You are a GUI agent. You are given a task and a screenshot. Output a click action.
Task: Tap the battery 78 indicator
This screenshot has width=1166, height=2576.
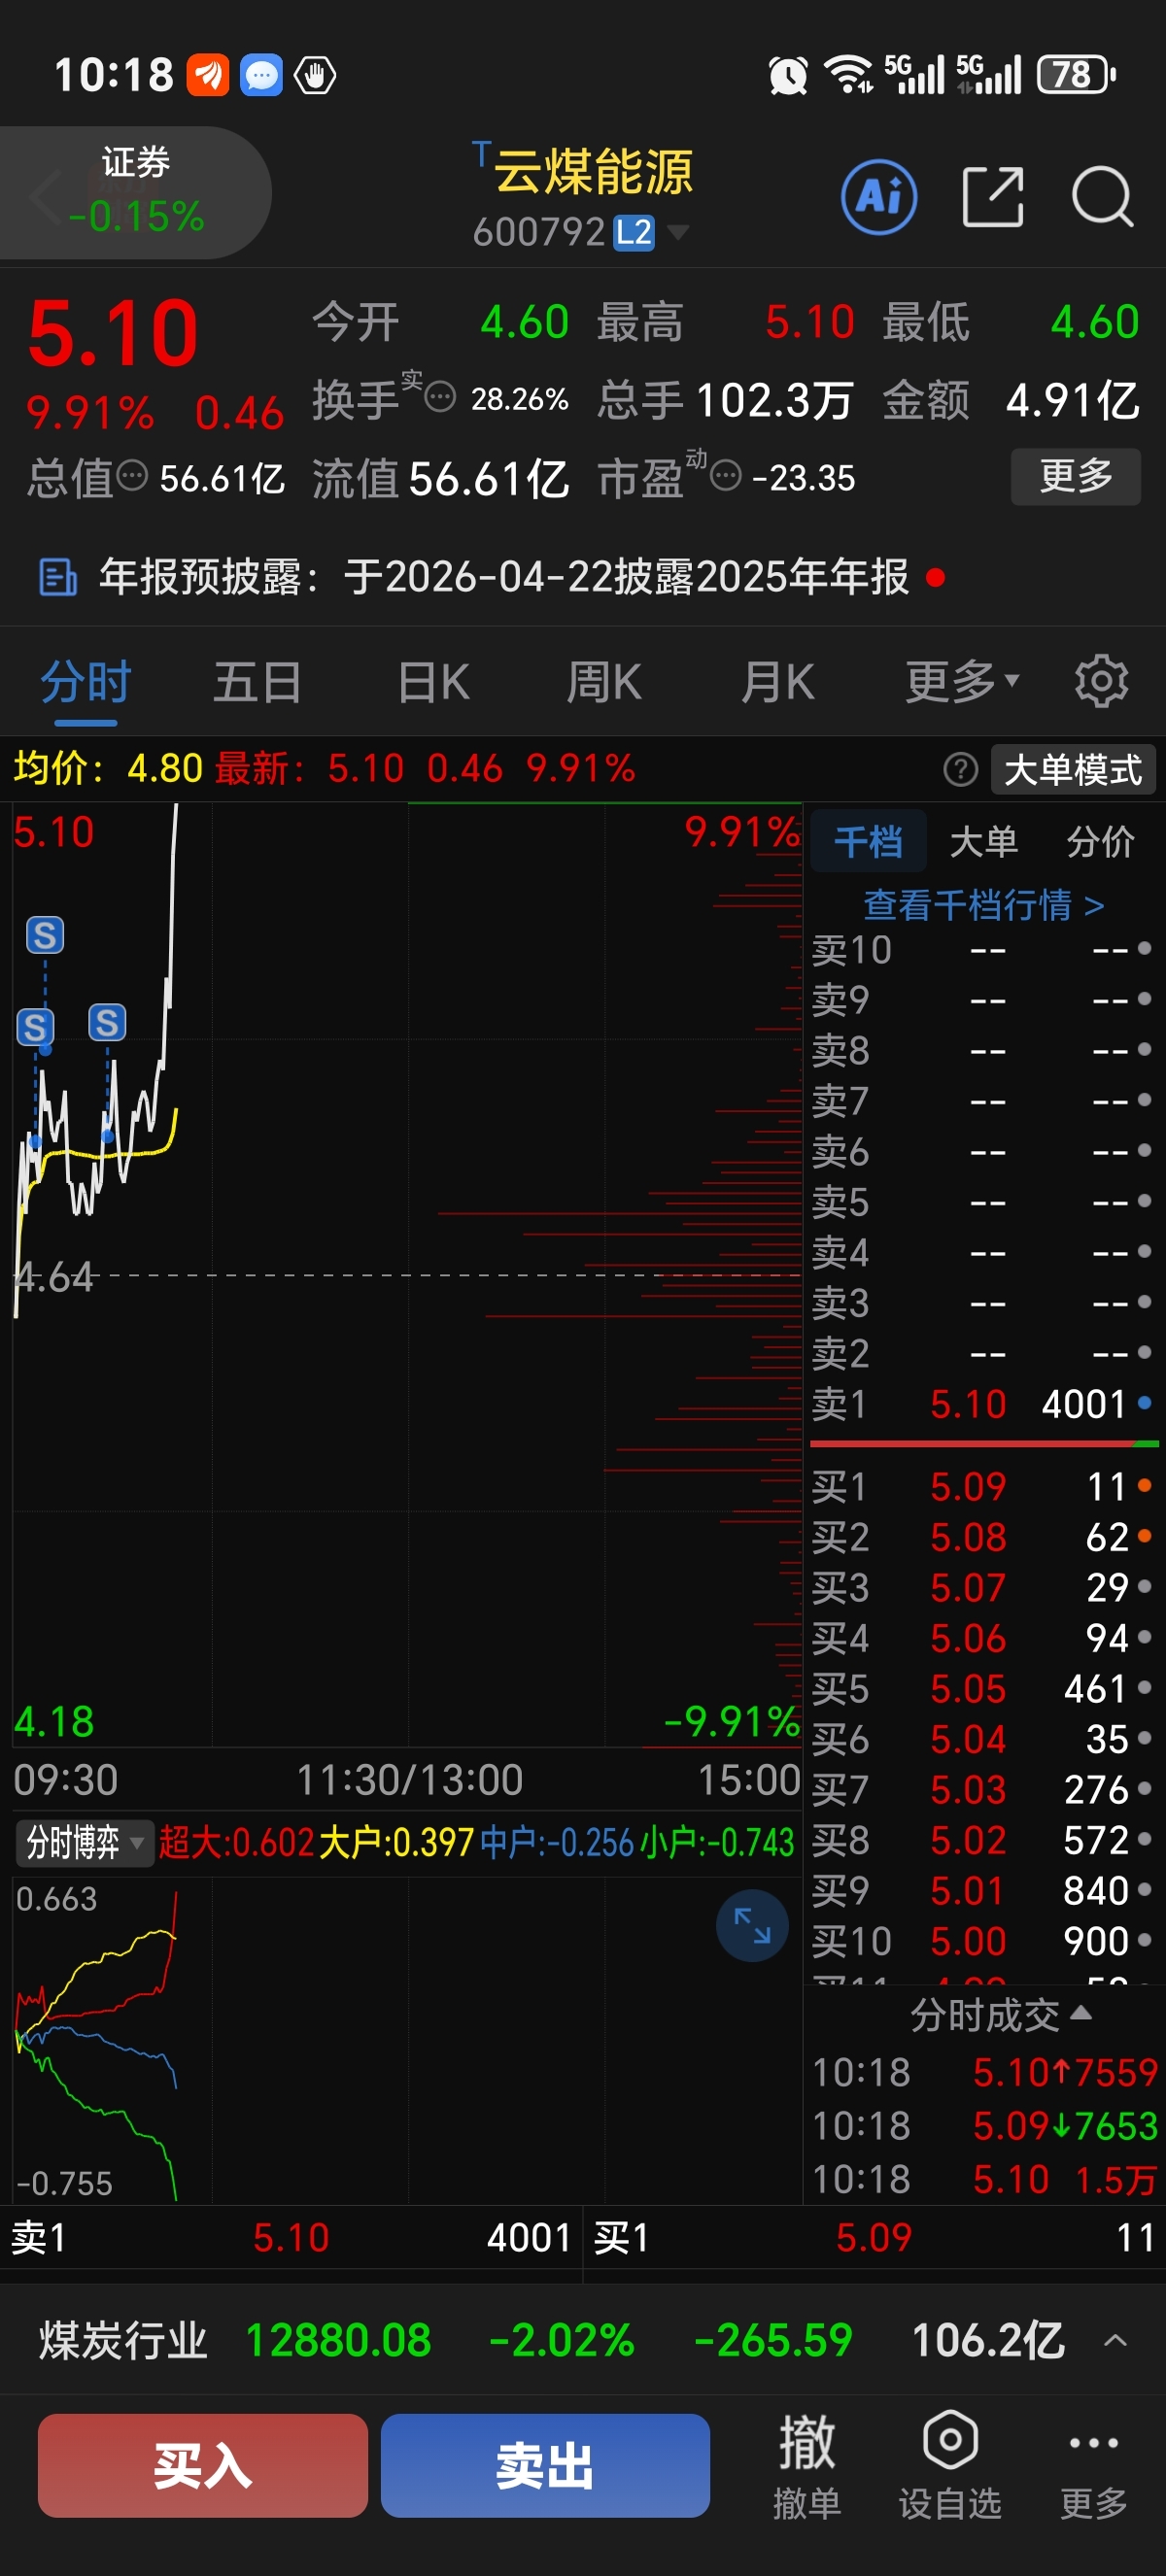point(1076,74)
